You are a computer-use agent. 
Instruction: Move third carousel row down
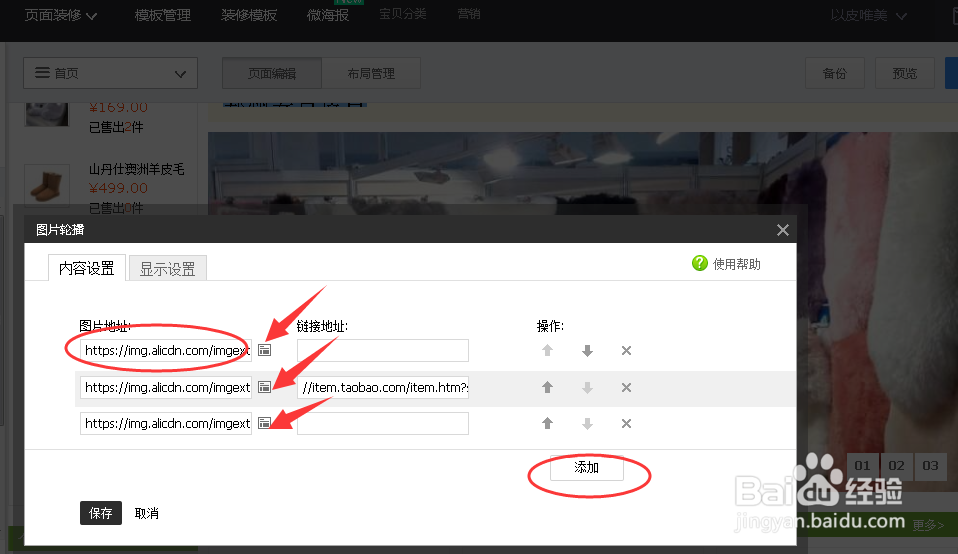click(x=587, y=423)
